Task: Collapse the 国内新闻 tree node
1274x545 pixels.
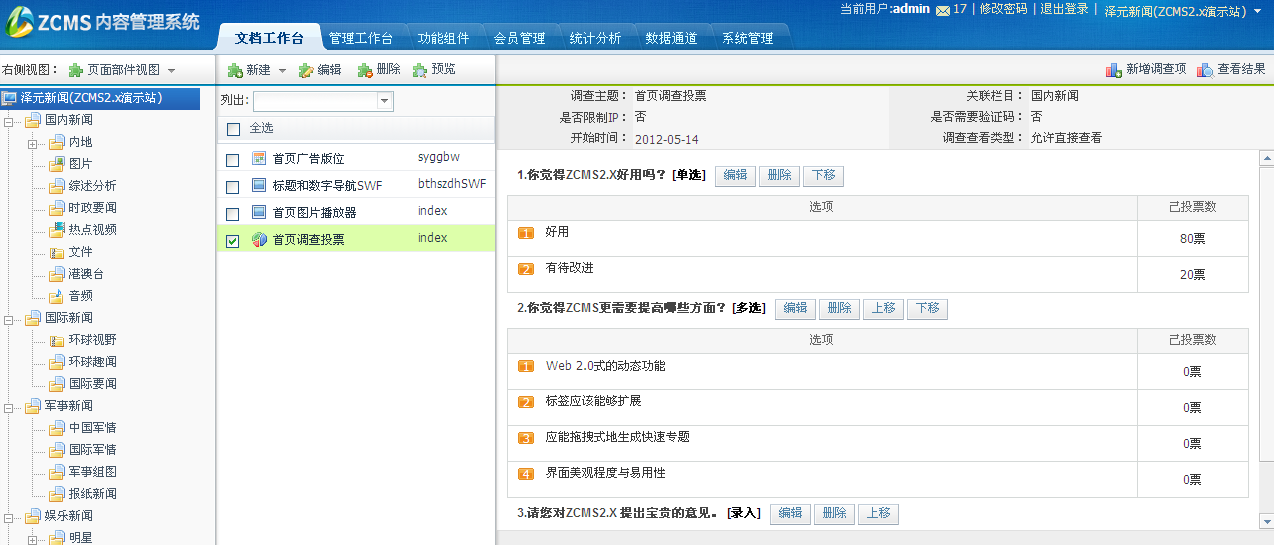Action: [x=10, y=121]
